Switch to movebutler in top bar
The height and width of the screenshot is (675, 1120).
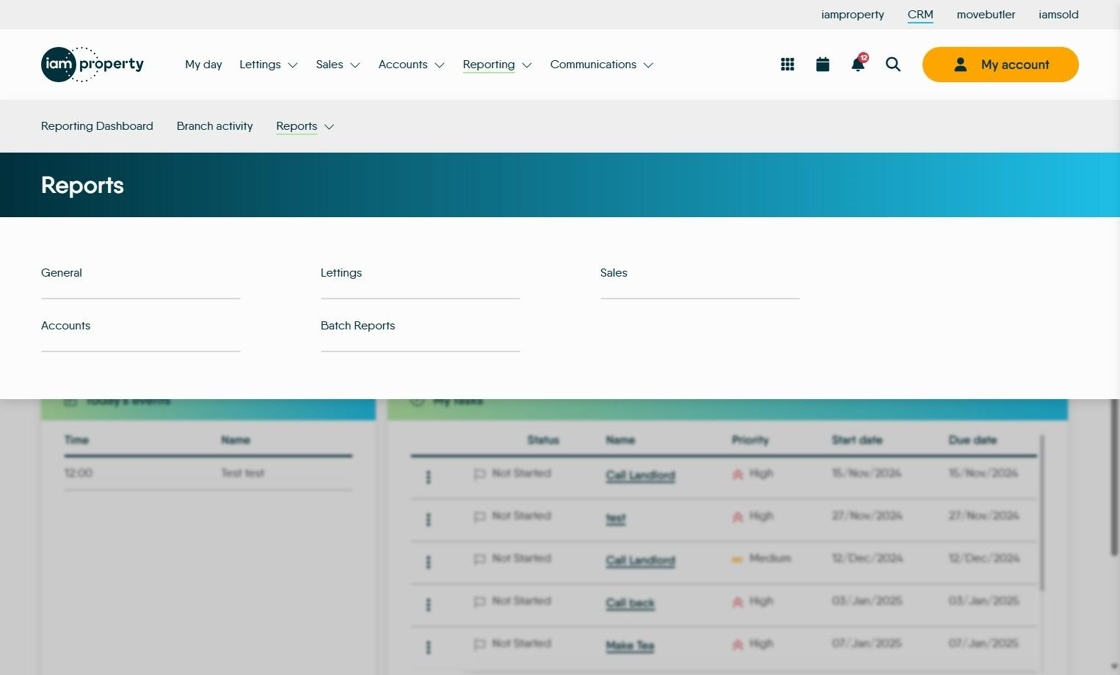(x=986, y=14)
